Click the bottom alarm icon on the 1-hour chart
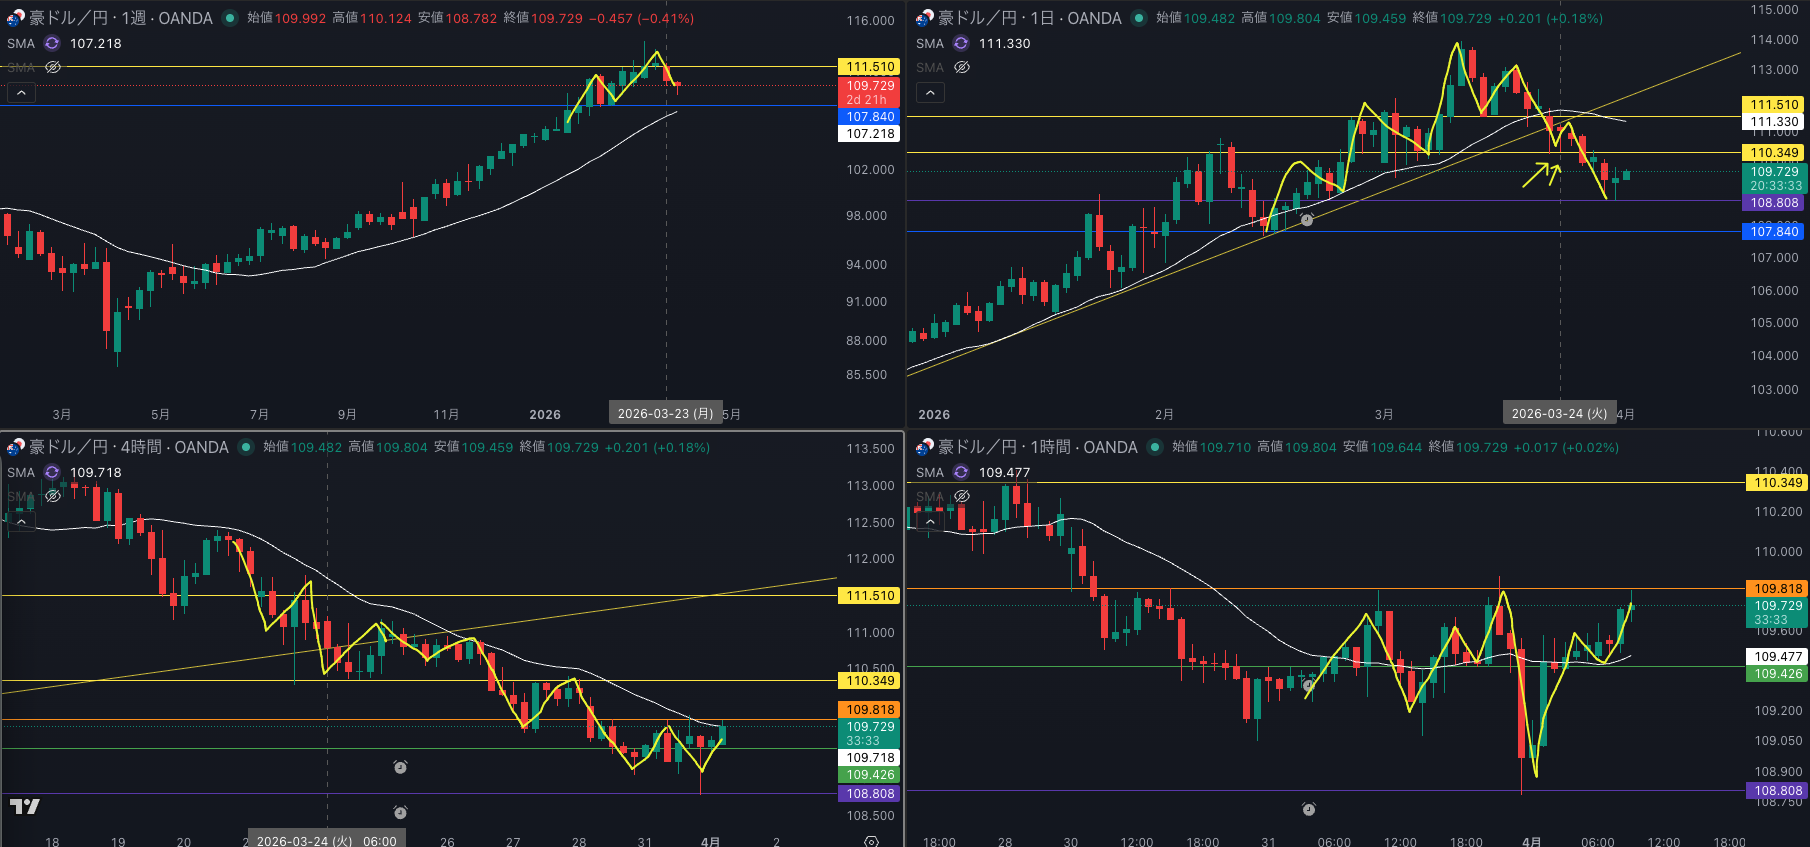 tap(1308, 809)
